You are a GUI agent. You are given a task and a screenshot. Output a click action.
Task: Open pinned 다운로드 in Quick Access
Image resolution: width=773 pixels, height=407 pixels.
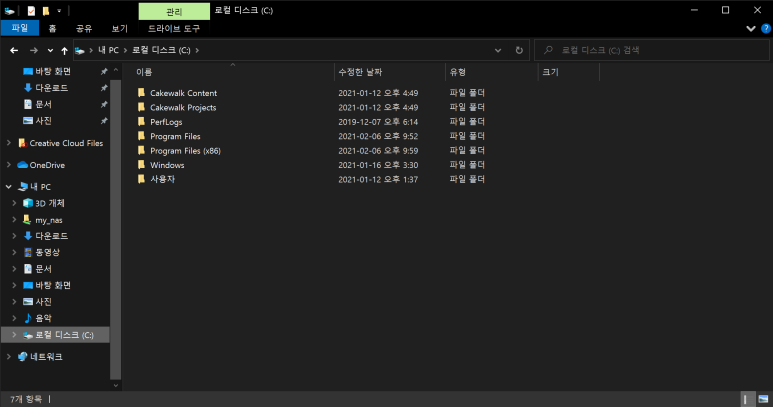pos(51,88)
